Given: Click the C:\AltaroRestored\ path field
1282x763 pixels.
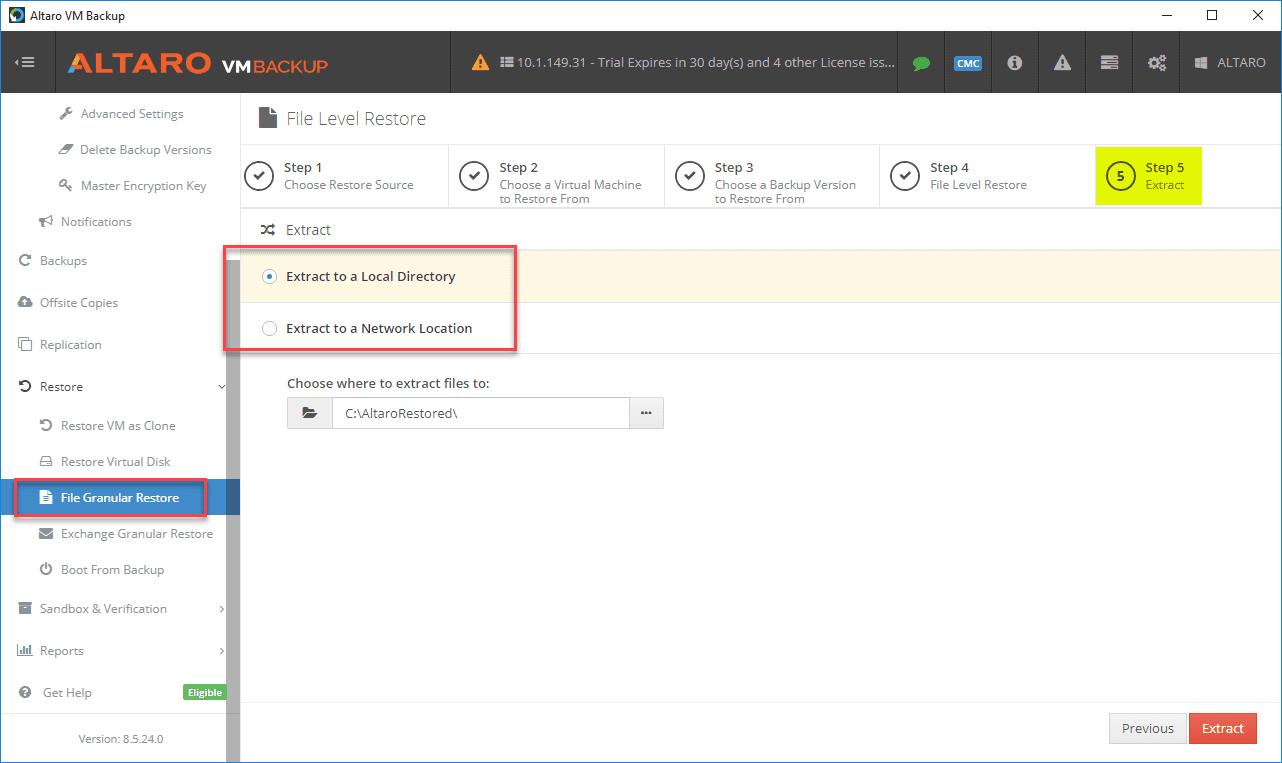Looking at the screenshot, I should (x=480, y=413).
